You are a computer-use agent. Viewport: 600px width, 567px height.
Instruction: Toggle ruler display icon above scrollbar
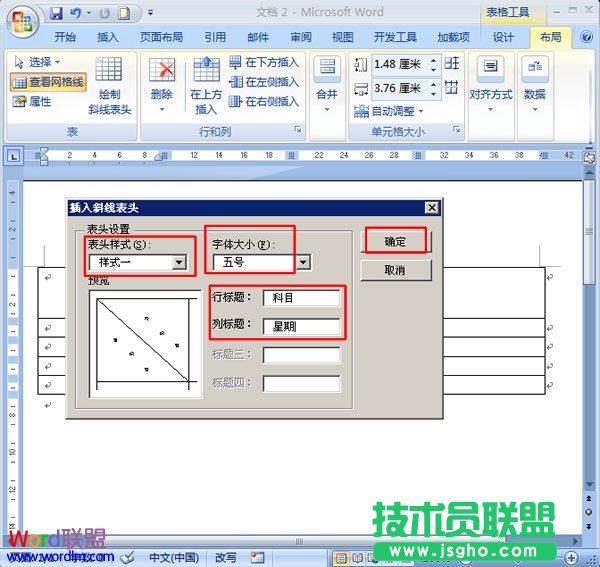pyautogui.click(x=589, y=158)
